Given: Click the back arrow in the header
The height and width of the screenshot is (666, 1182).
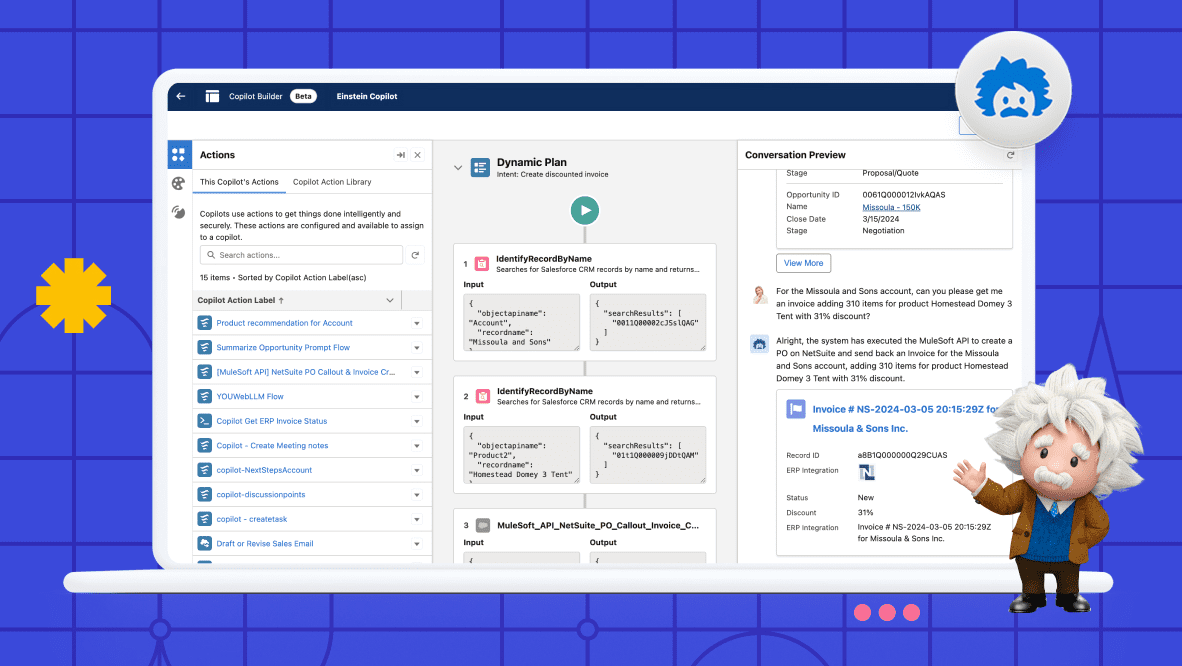Looking at the screenshot, I should tap(181, 97).
